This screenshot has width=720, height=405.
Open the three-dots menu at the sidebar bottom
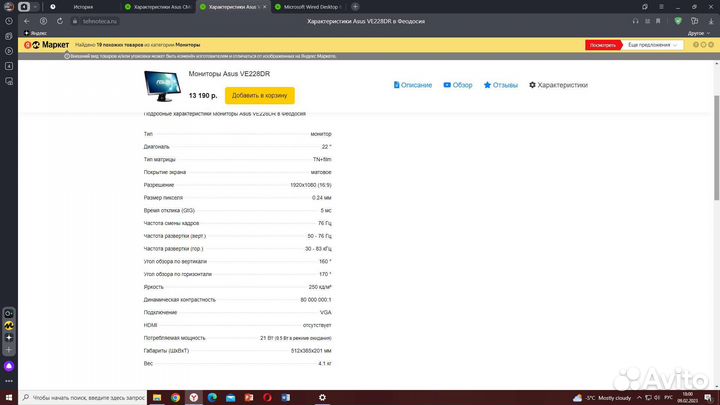[9, 381]
